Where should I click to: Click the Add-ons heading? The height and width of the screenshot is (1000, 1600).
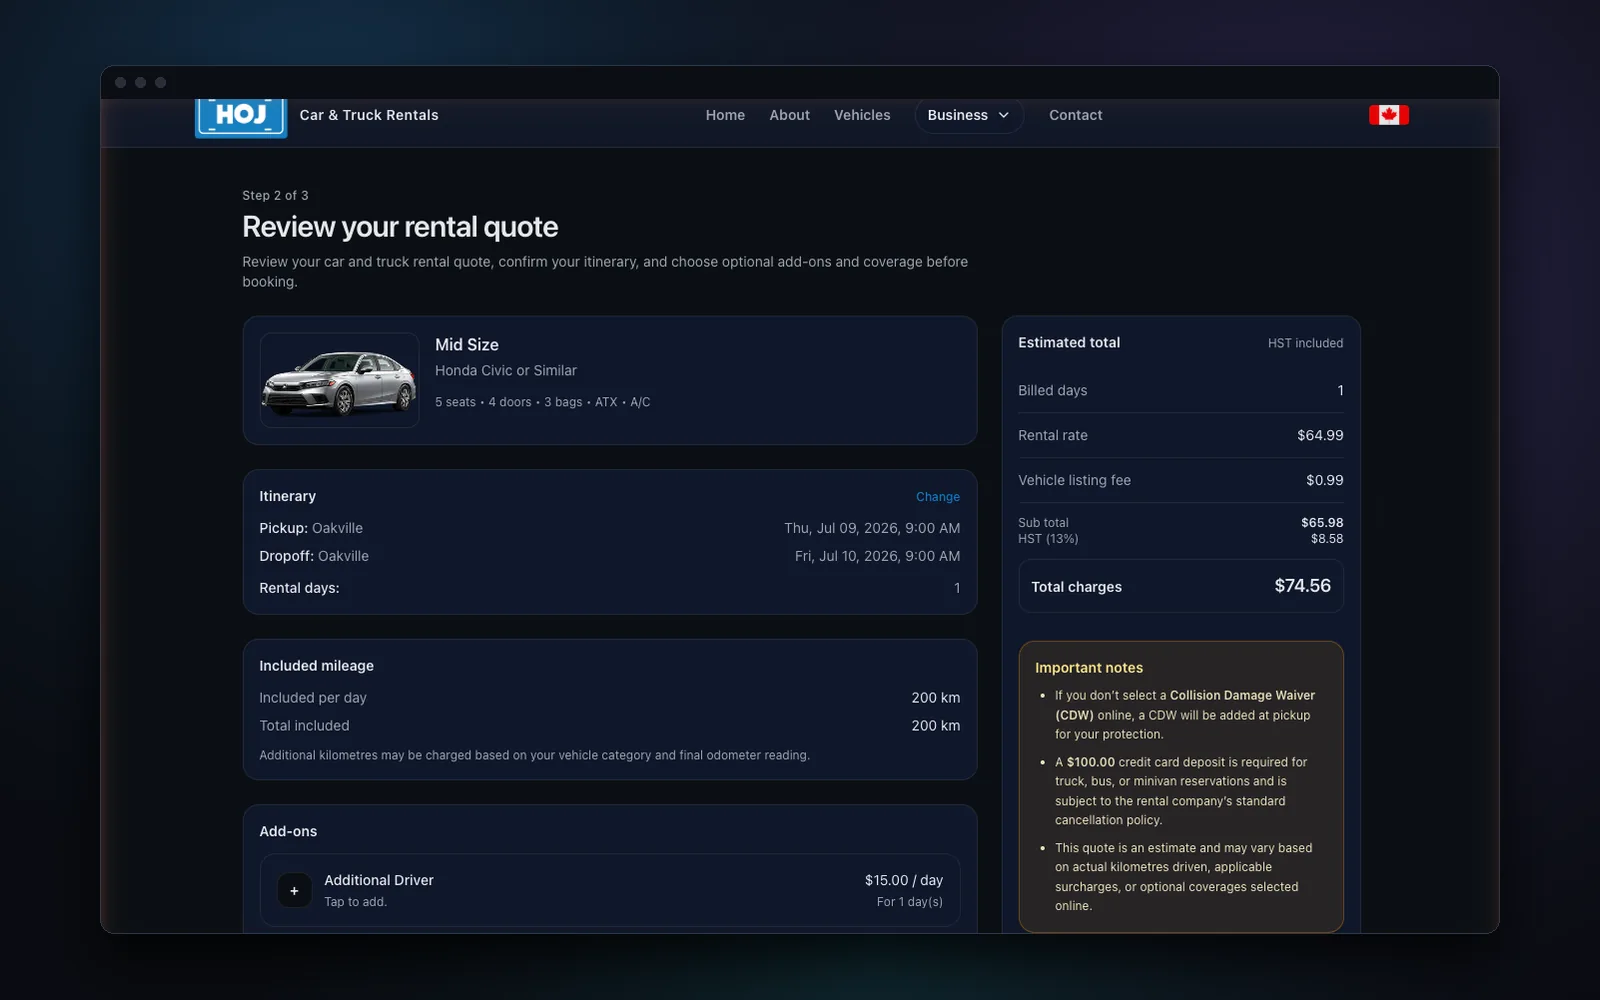288,832
